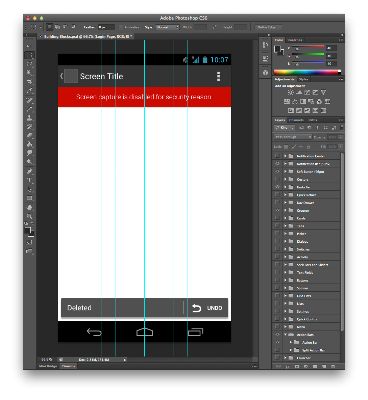368x400 pixels.
Task: Click the delete layer trash icon
Action: [x=333, y=366]
